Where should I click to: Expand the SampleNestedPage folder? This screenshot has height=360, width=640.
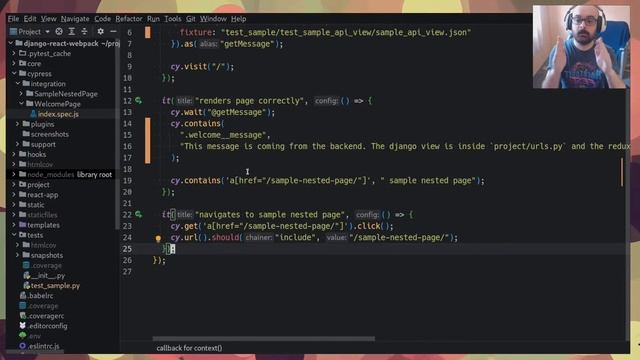(x=22, y=94)
